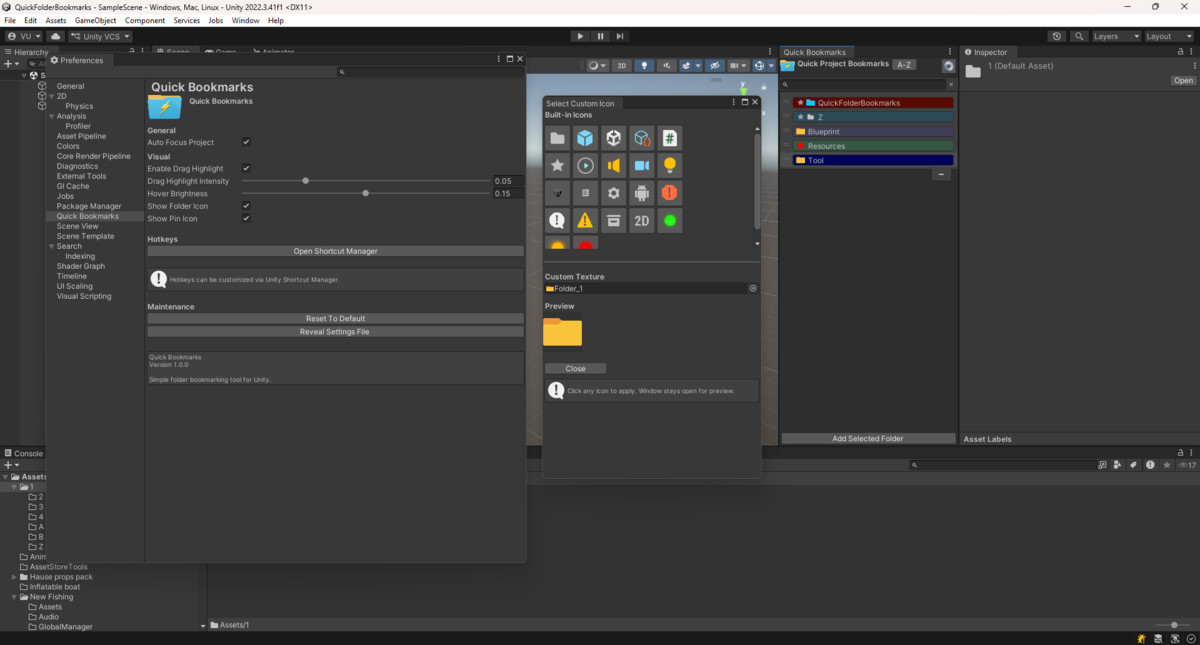Toggle hidden packages eye count button
The width and height of the screenshot is (1200, 645).
[1187, 465]
